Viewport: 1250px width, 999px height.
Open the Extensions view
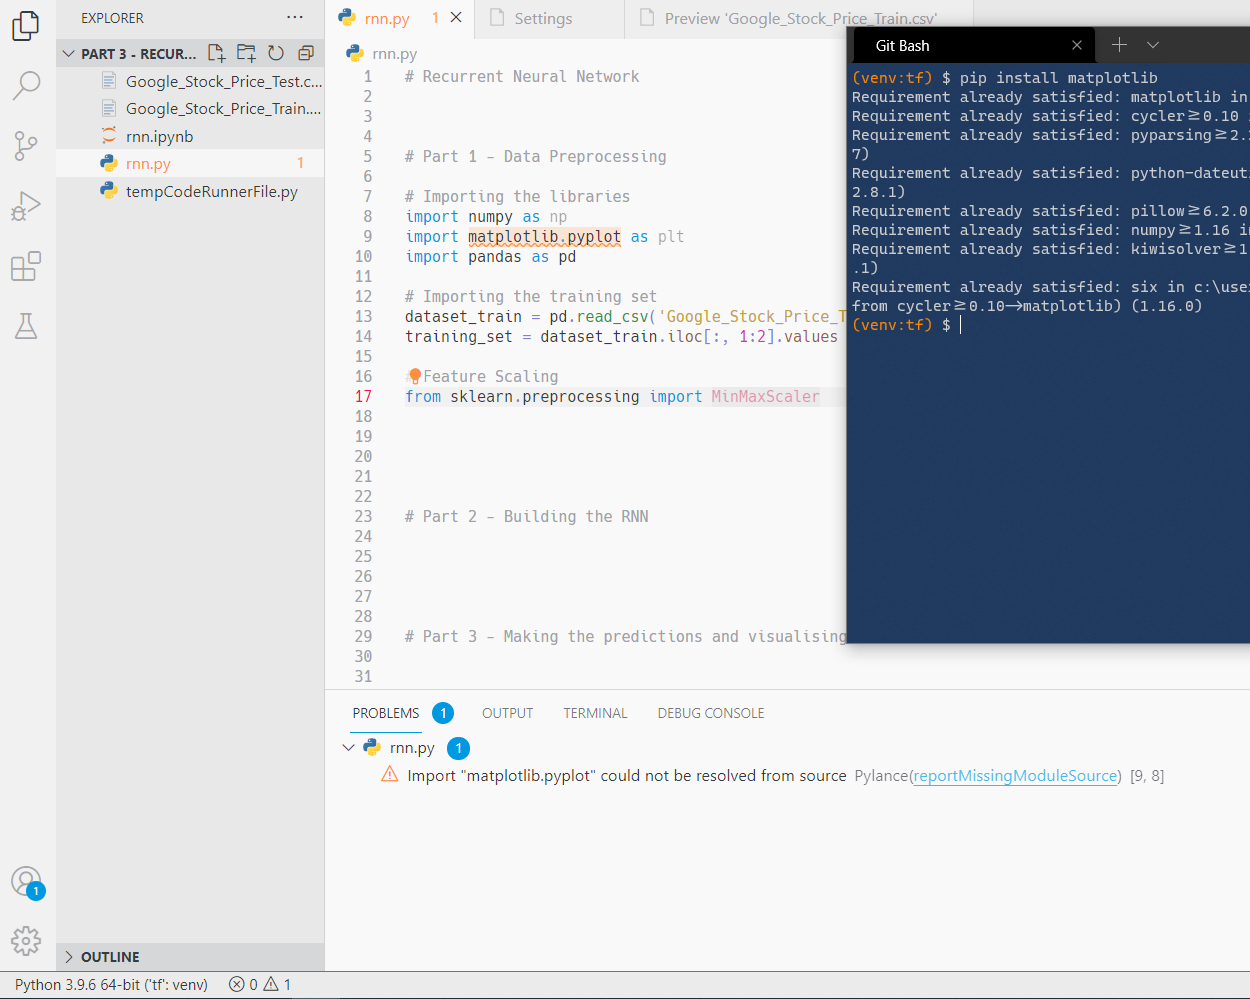(27, 266)
